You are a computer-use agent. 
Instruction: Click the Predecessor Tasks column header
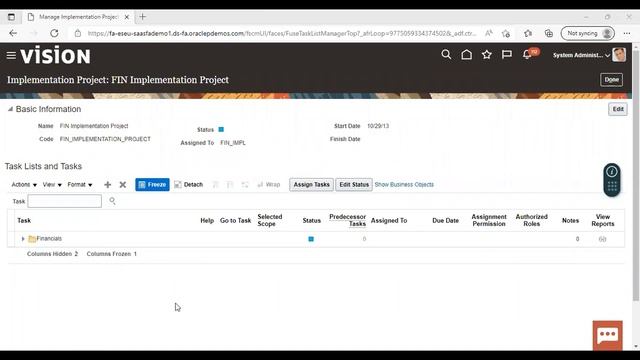(347, 220)
